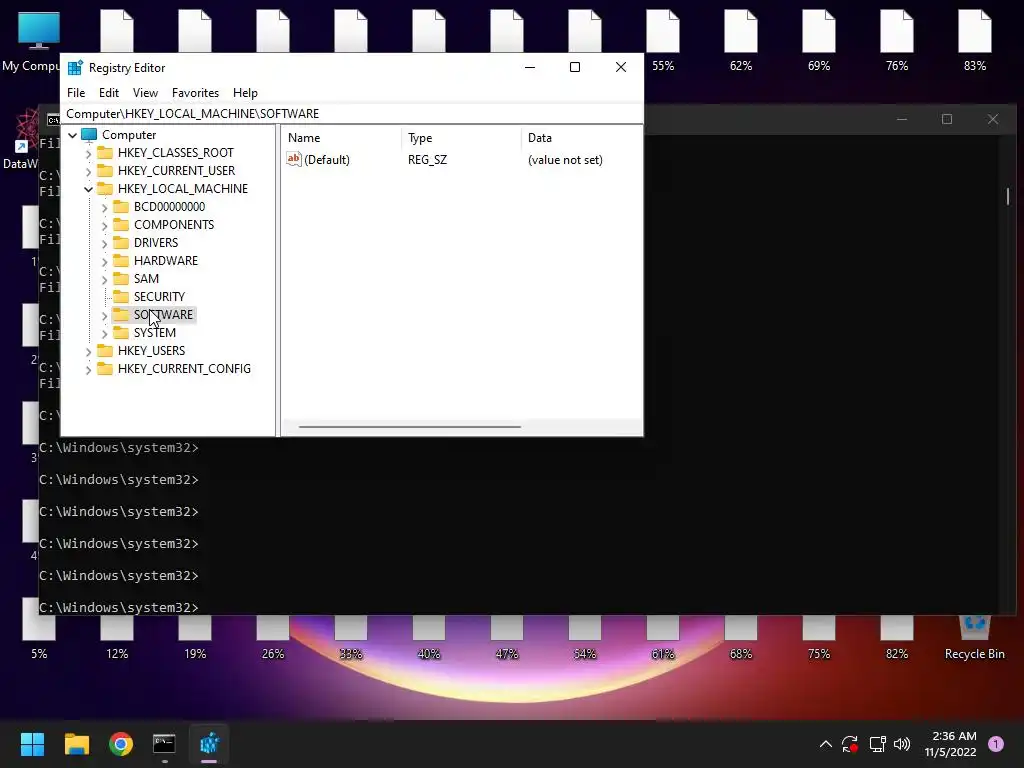Open the View menu in Registry Editor

(x=145, y=93)
